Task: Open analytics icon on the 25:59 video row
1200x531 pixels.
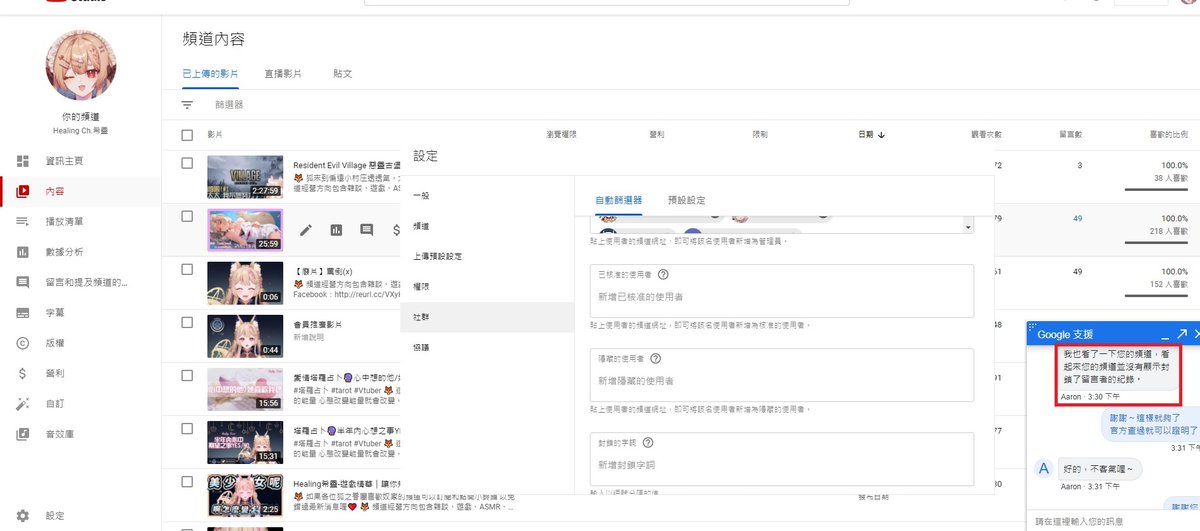Action: point(336,230)
